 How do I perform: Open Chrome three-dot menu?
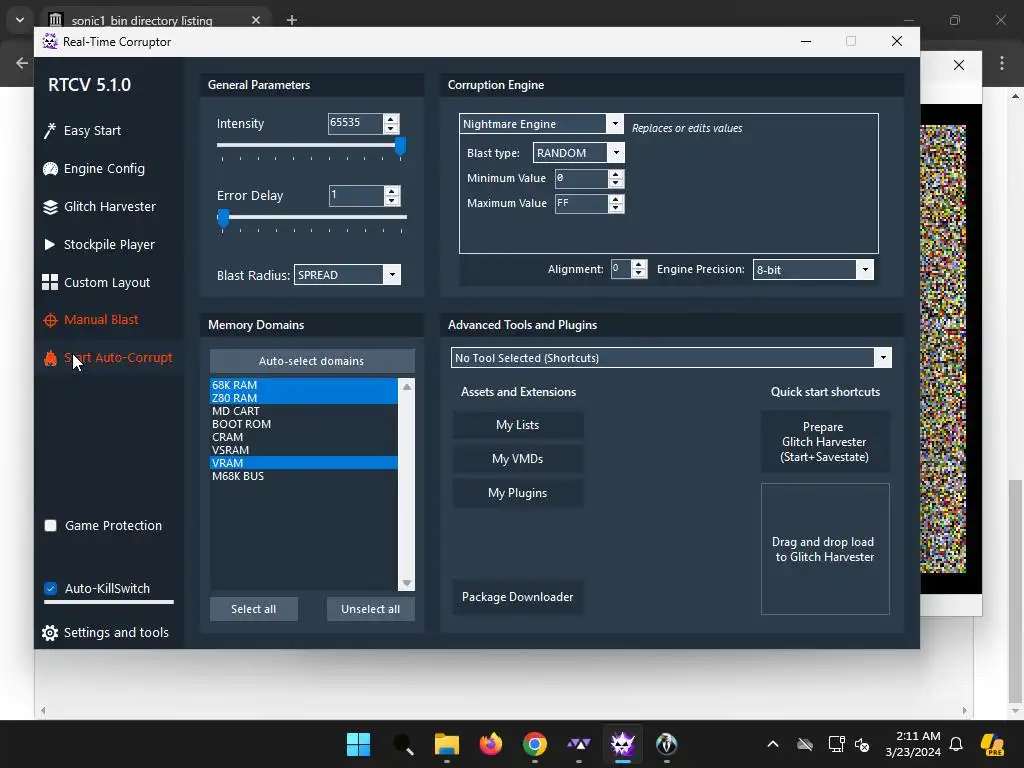[1002, 63]
